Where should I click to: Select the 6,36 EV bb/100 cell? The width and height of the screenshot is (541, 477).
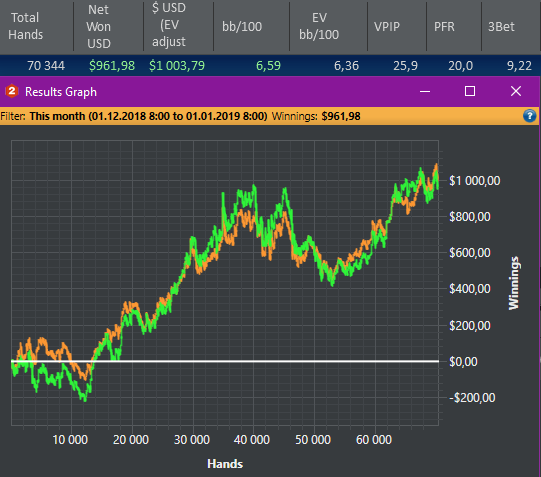pyautogui.click(x=346, y=66)
